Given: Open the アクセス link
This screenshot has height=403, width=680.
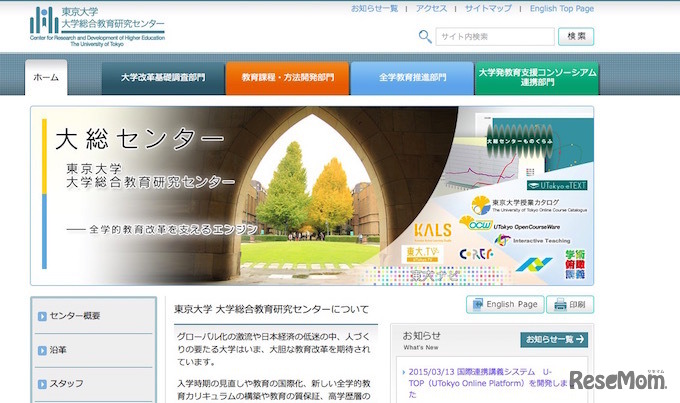Looking at the screenshot, I should click(431, 9).
